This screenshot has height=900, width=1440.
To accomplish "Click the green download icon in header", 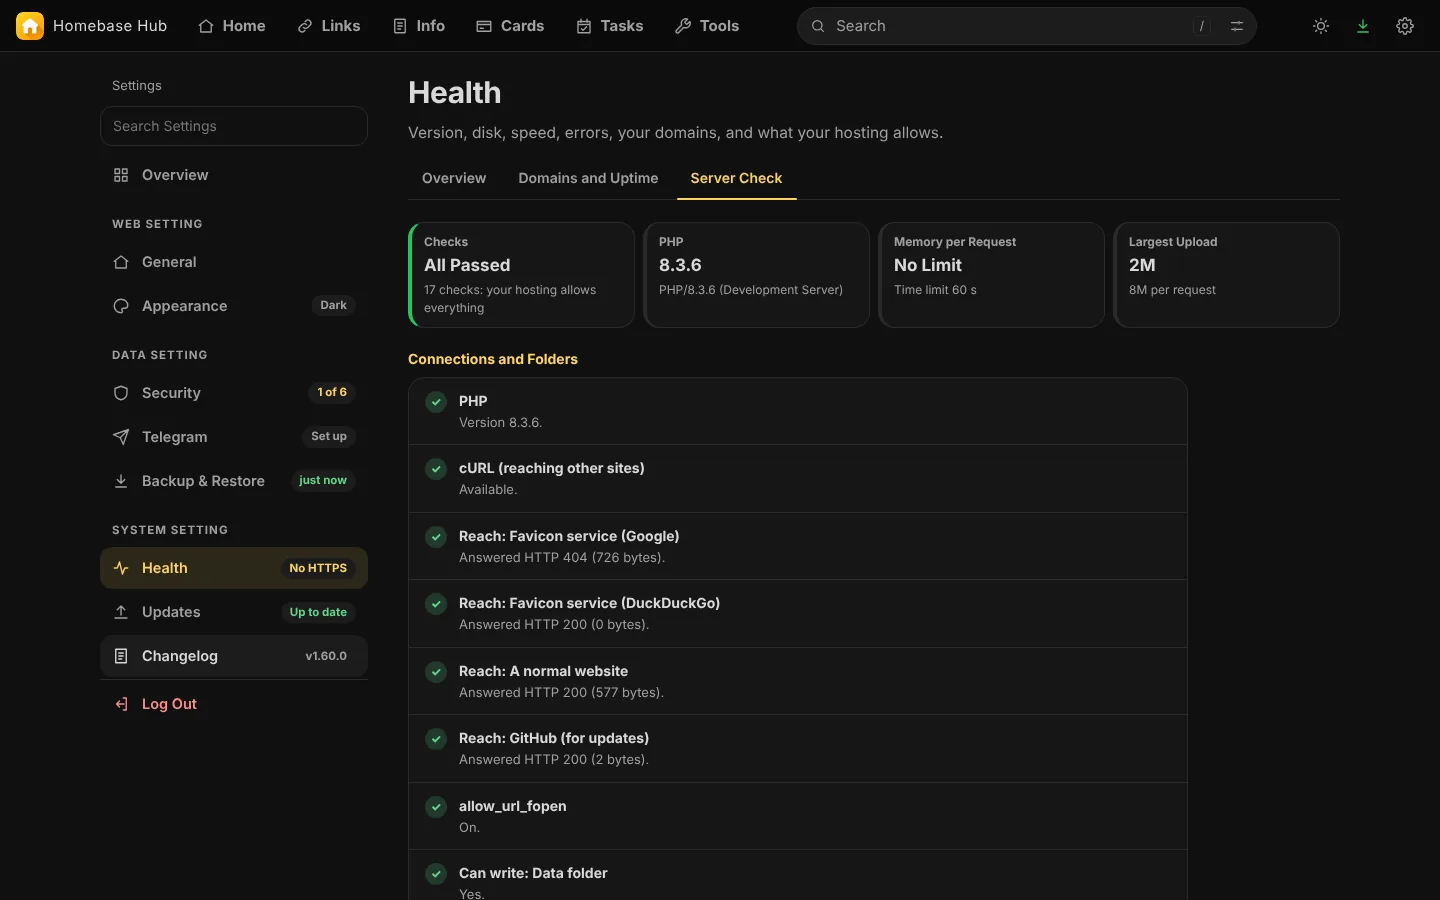I will point(1363,26).
